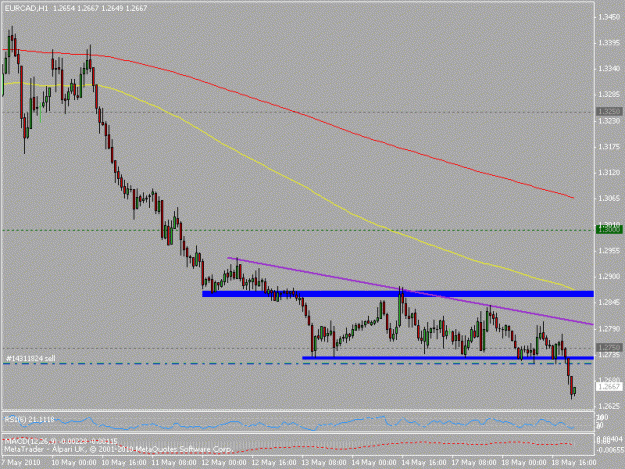Image resolution: width=625 pixels, height=469 pixels.
Task: Click the RSI(6) 21.1118 indicator label
Action: pyautogui.click(x=29, y=419)
